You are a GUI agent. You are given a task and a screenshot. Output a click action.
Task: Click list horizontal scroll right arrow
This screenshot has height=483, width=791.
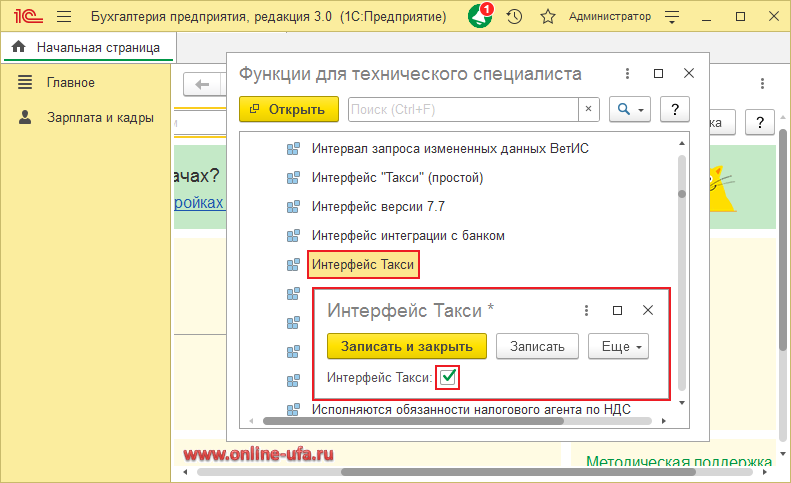pos(663,421)
